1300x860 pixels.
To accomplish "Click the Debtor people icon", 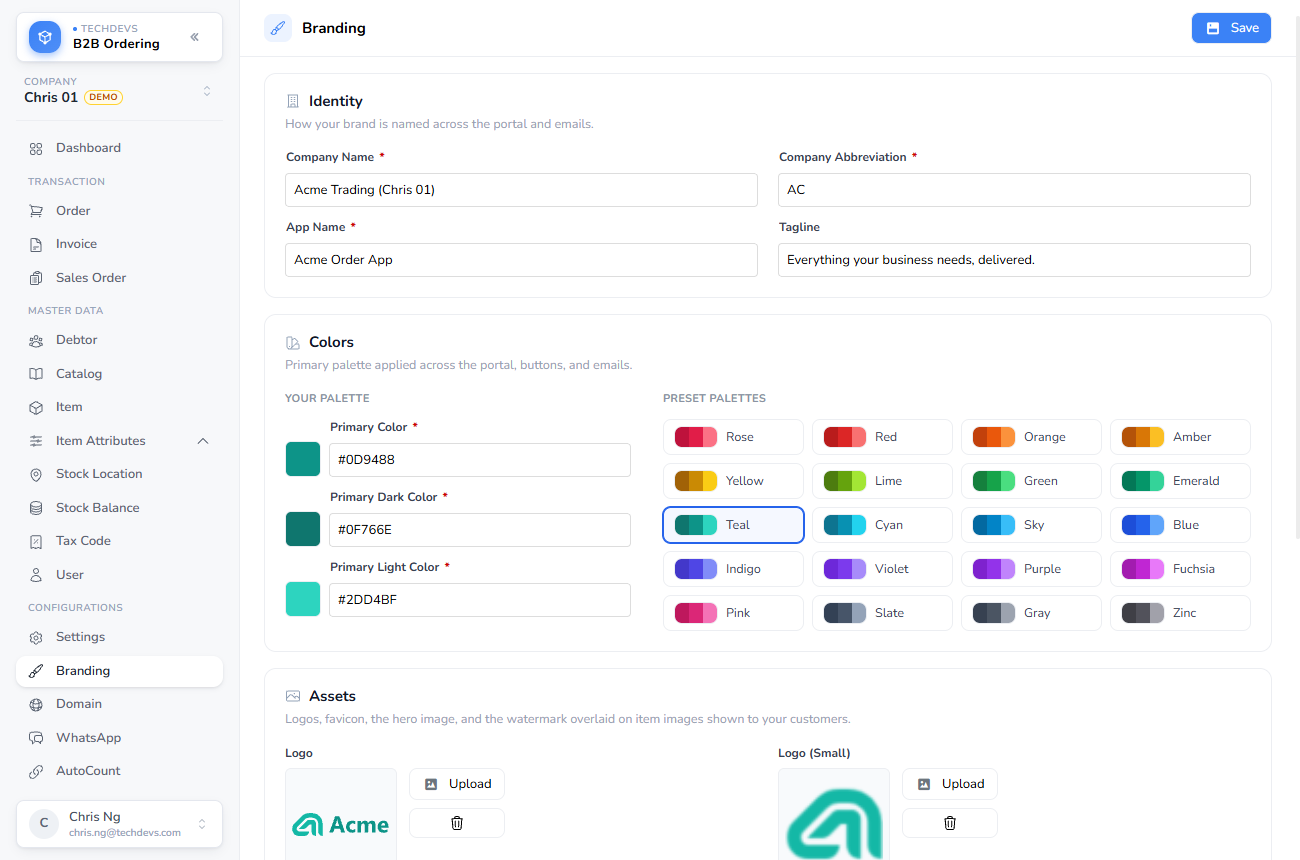I will [x=36, y=340].
